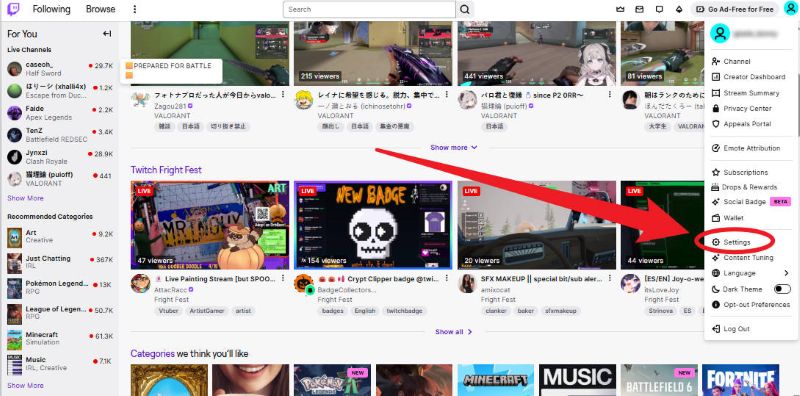Click the BadgeCollectors streamer avatar
The height and width of the screenshot is (396, 800).
click(304, 284)
